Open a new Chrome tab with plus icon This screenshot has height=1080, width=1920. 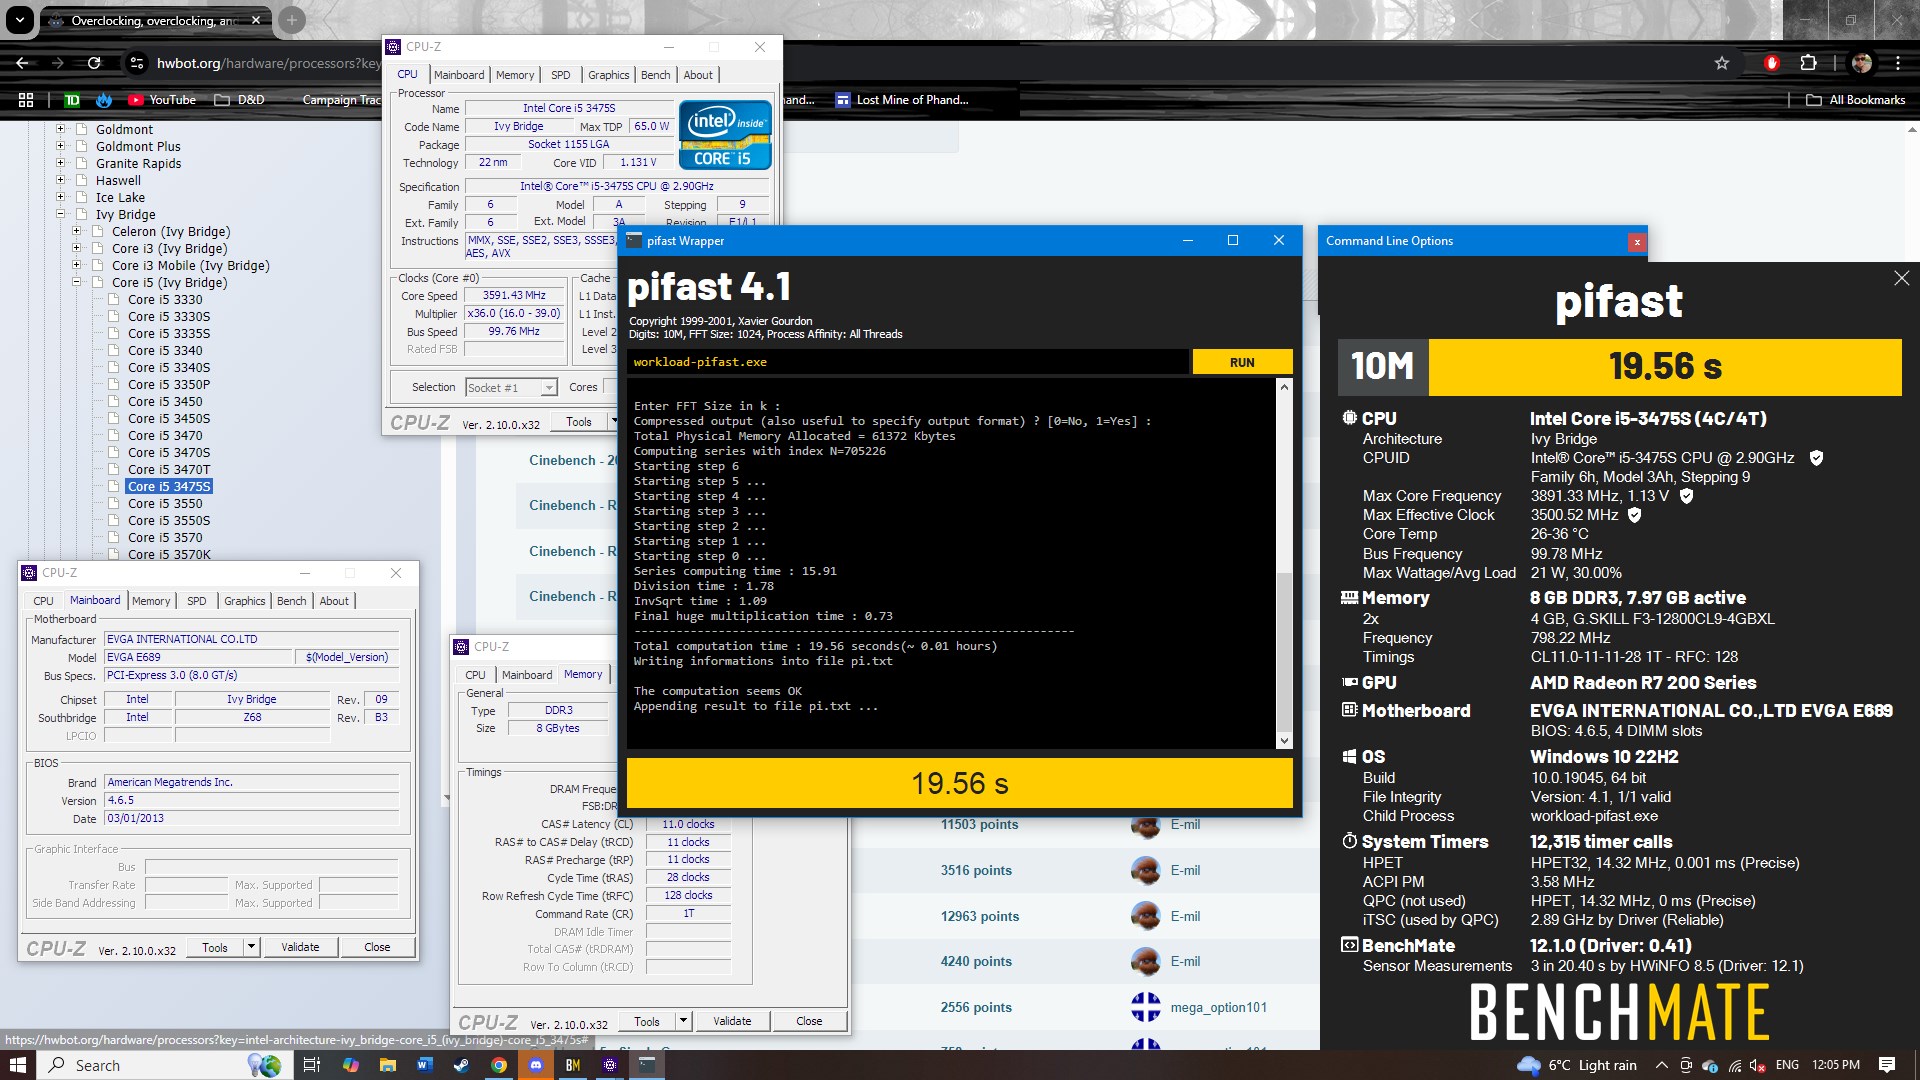[x=291, y=20]
